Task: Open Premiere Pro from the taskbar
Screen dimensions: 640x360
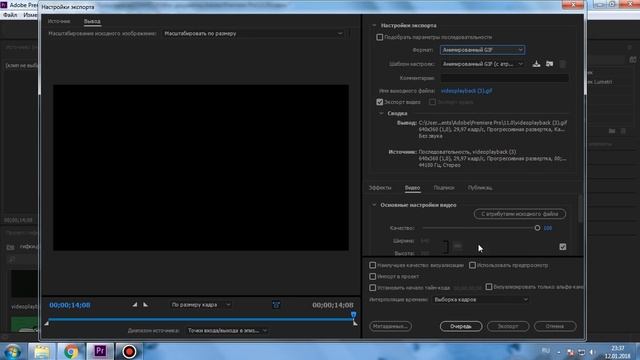Action: click(x=100, y=351)
